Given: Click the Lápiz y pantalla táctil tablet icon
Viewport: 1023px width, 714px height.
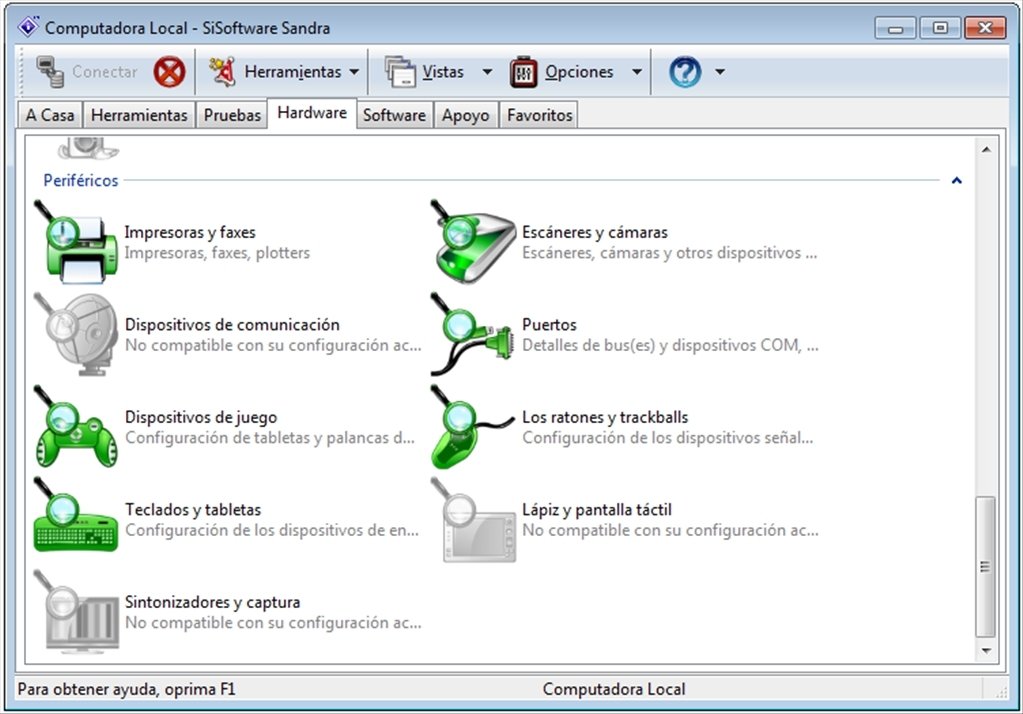Looking at the screenshot, I should 473,520.
